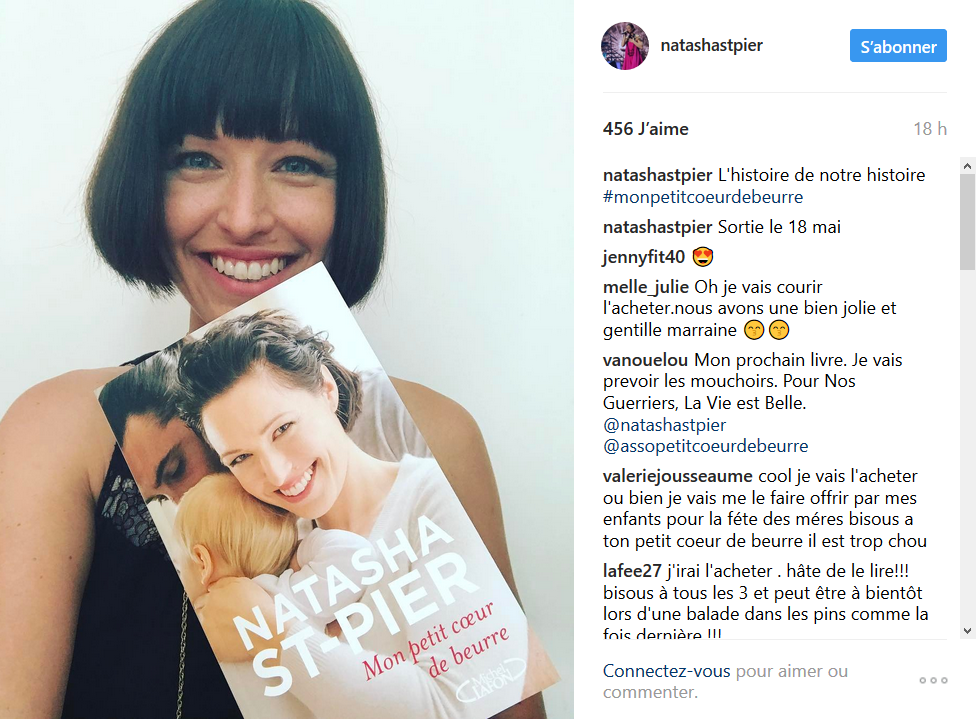Follow the @assopetitcoeurdebeurre mention link
976x719 pixels.
(x=705, y=446)
